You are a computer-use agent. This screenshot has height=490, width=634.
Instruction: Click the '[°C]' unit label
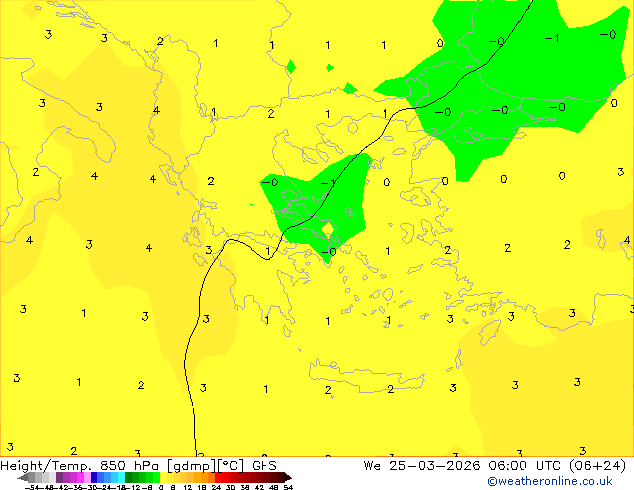pos(231,466)
